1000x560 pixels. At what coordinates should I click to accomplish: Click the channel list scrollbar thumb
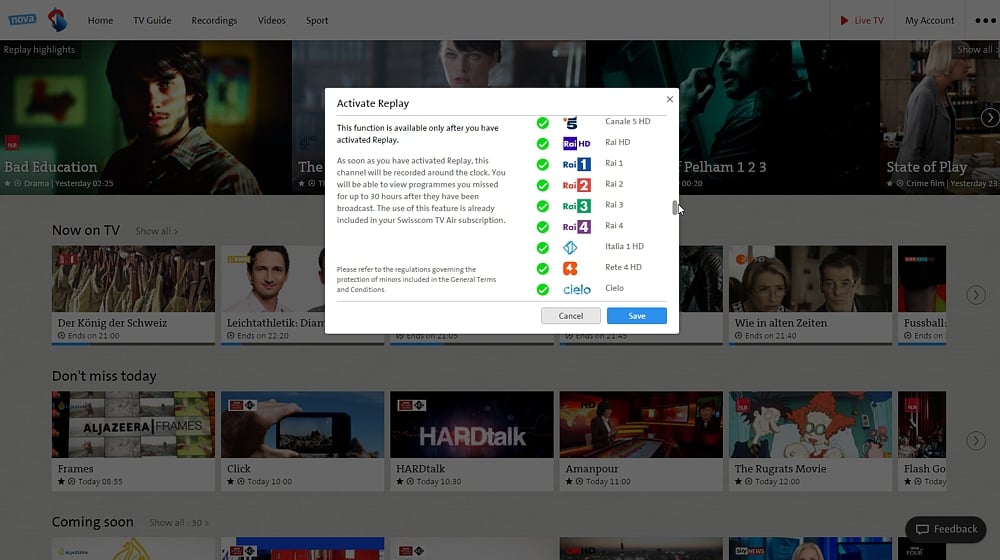[675, 207]
